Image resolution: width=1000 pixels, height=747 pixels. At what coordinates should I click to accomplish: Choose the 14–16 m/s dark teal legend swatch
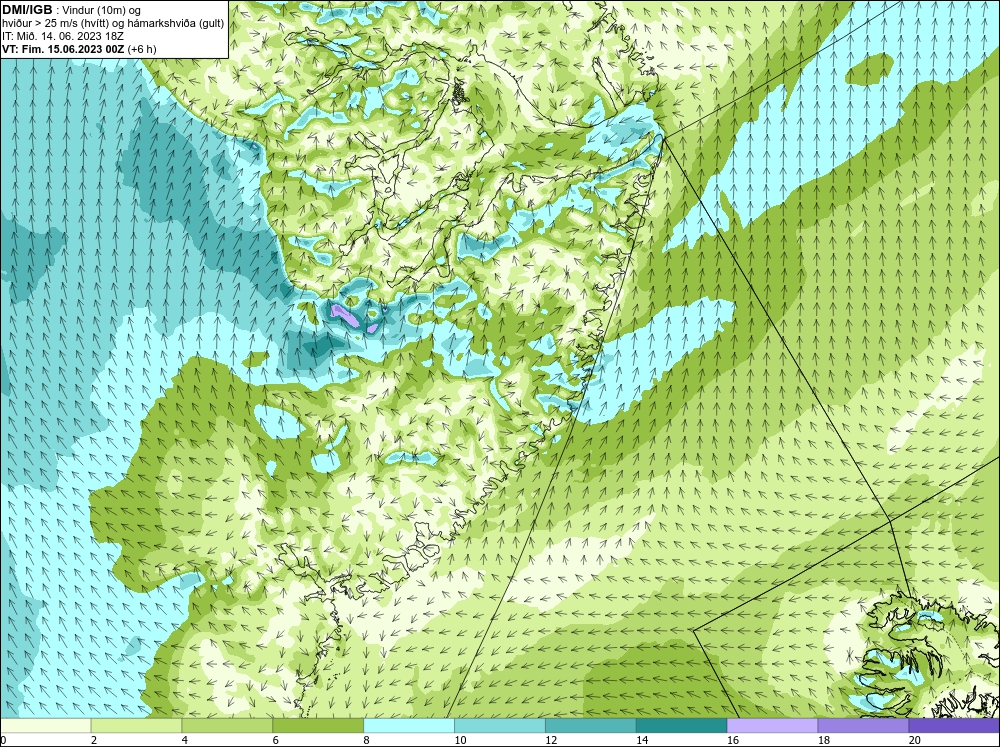coord(681,725)
